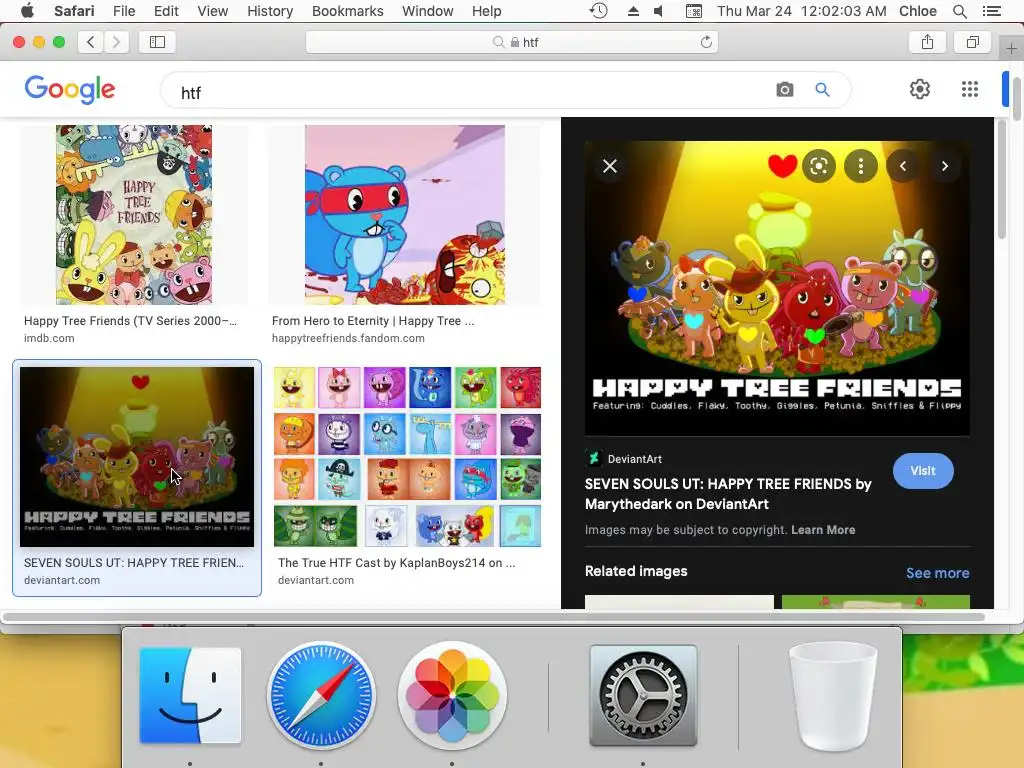Click Safari icon in the Dock

(321, 695)
